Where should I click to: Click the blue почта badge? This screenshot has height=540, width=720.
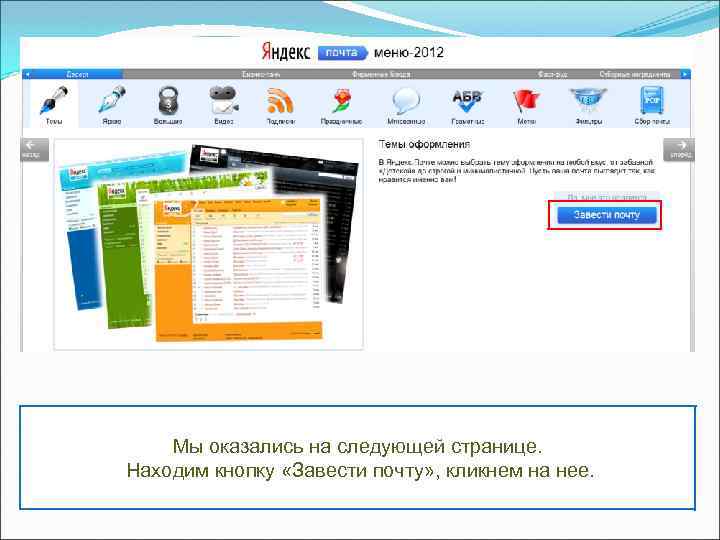tap(343, 53)
